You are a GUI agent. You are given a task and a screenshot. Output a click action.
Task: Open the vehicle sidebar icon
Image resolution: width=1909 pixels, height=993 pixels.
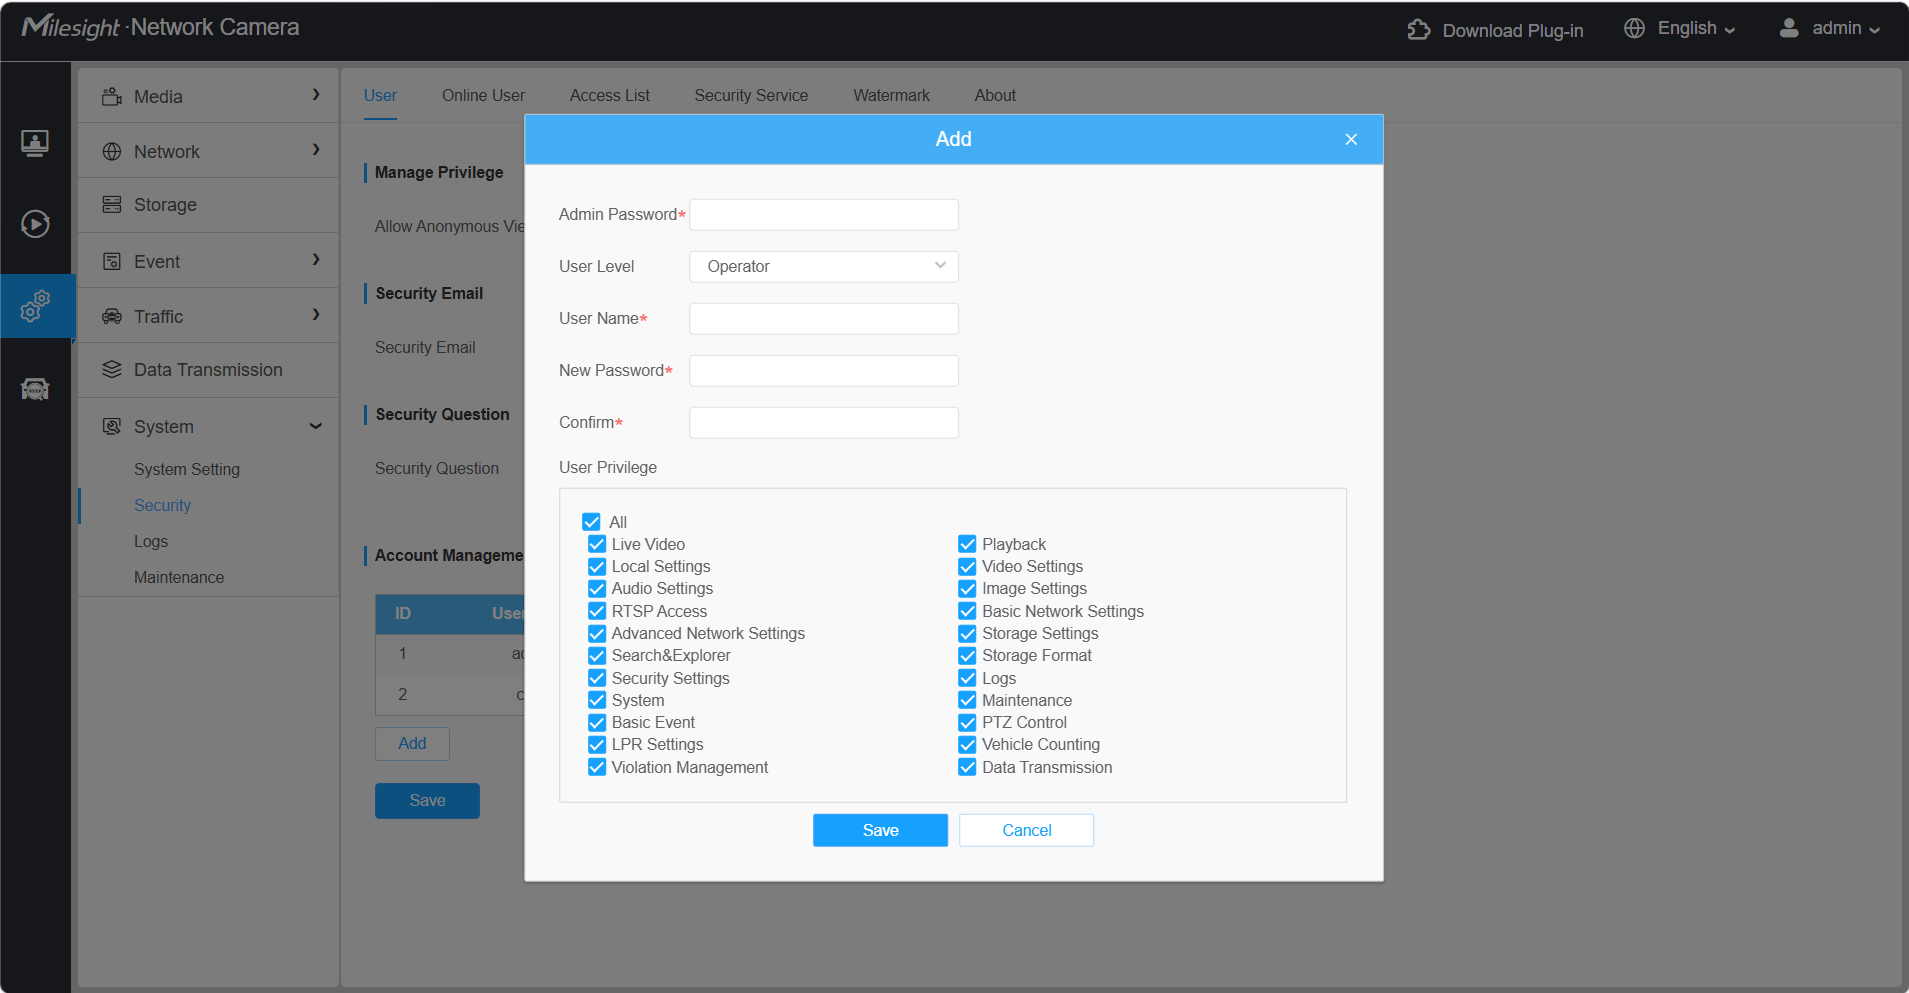tap(35, 389)
